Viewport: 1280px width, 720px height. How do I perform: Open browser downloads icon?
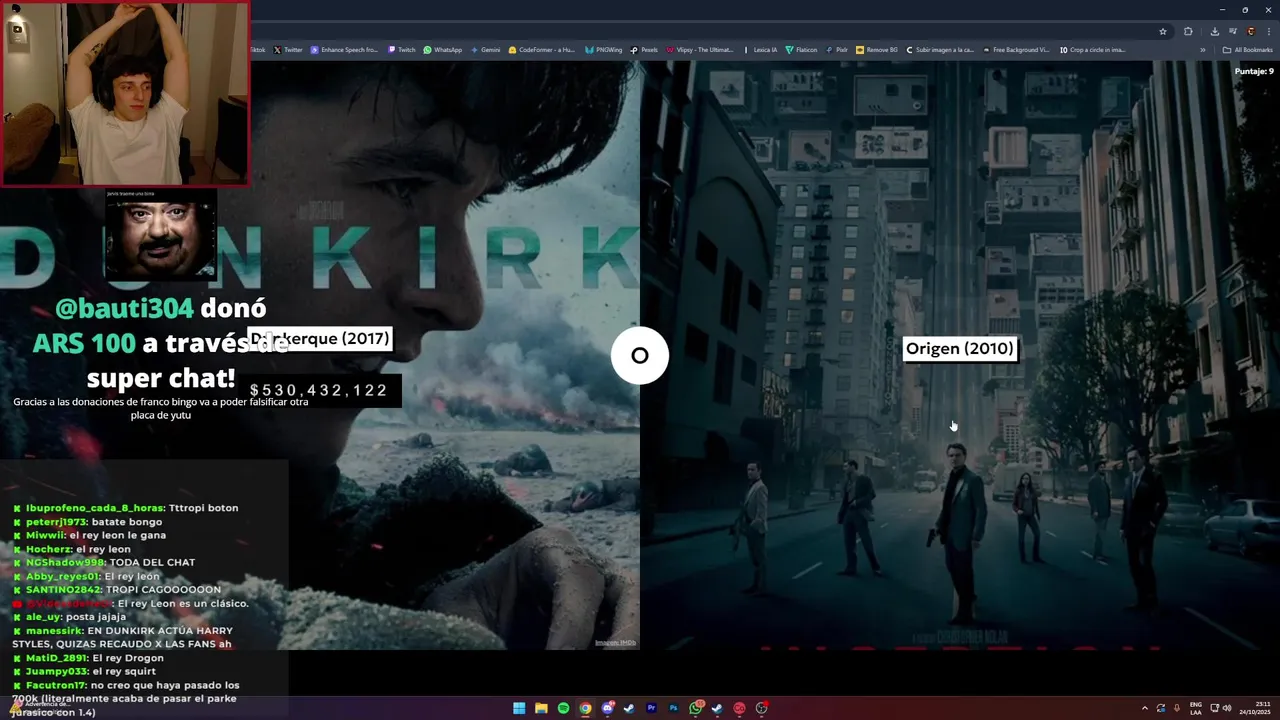tap(1215, 32)
